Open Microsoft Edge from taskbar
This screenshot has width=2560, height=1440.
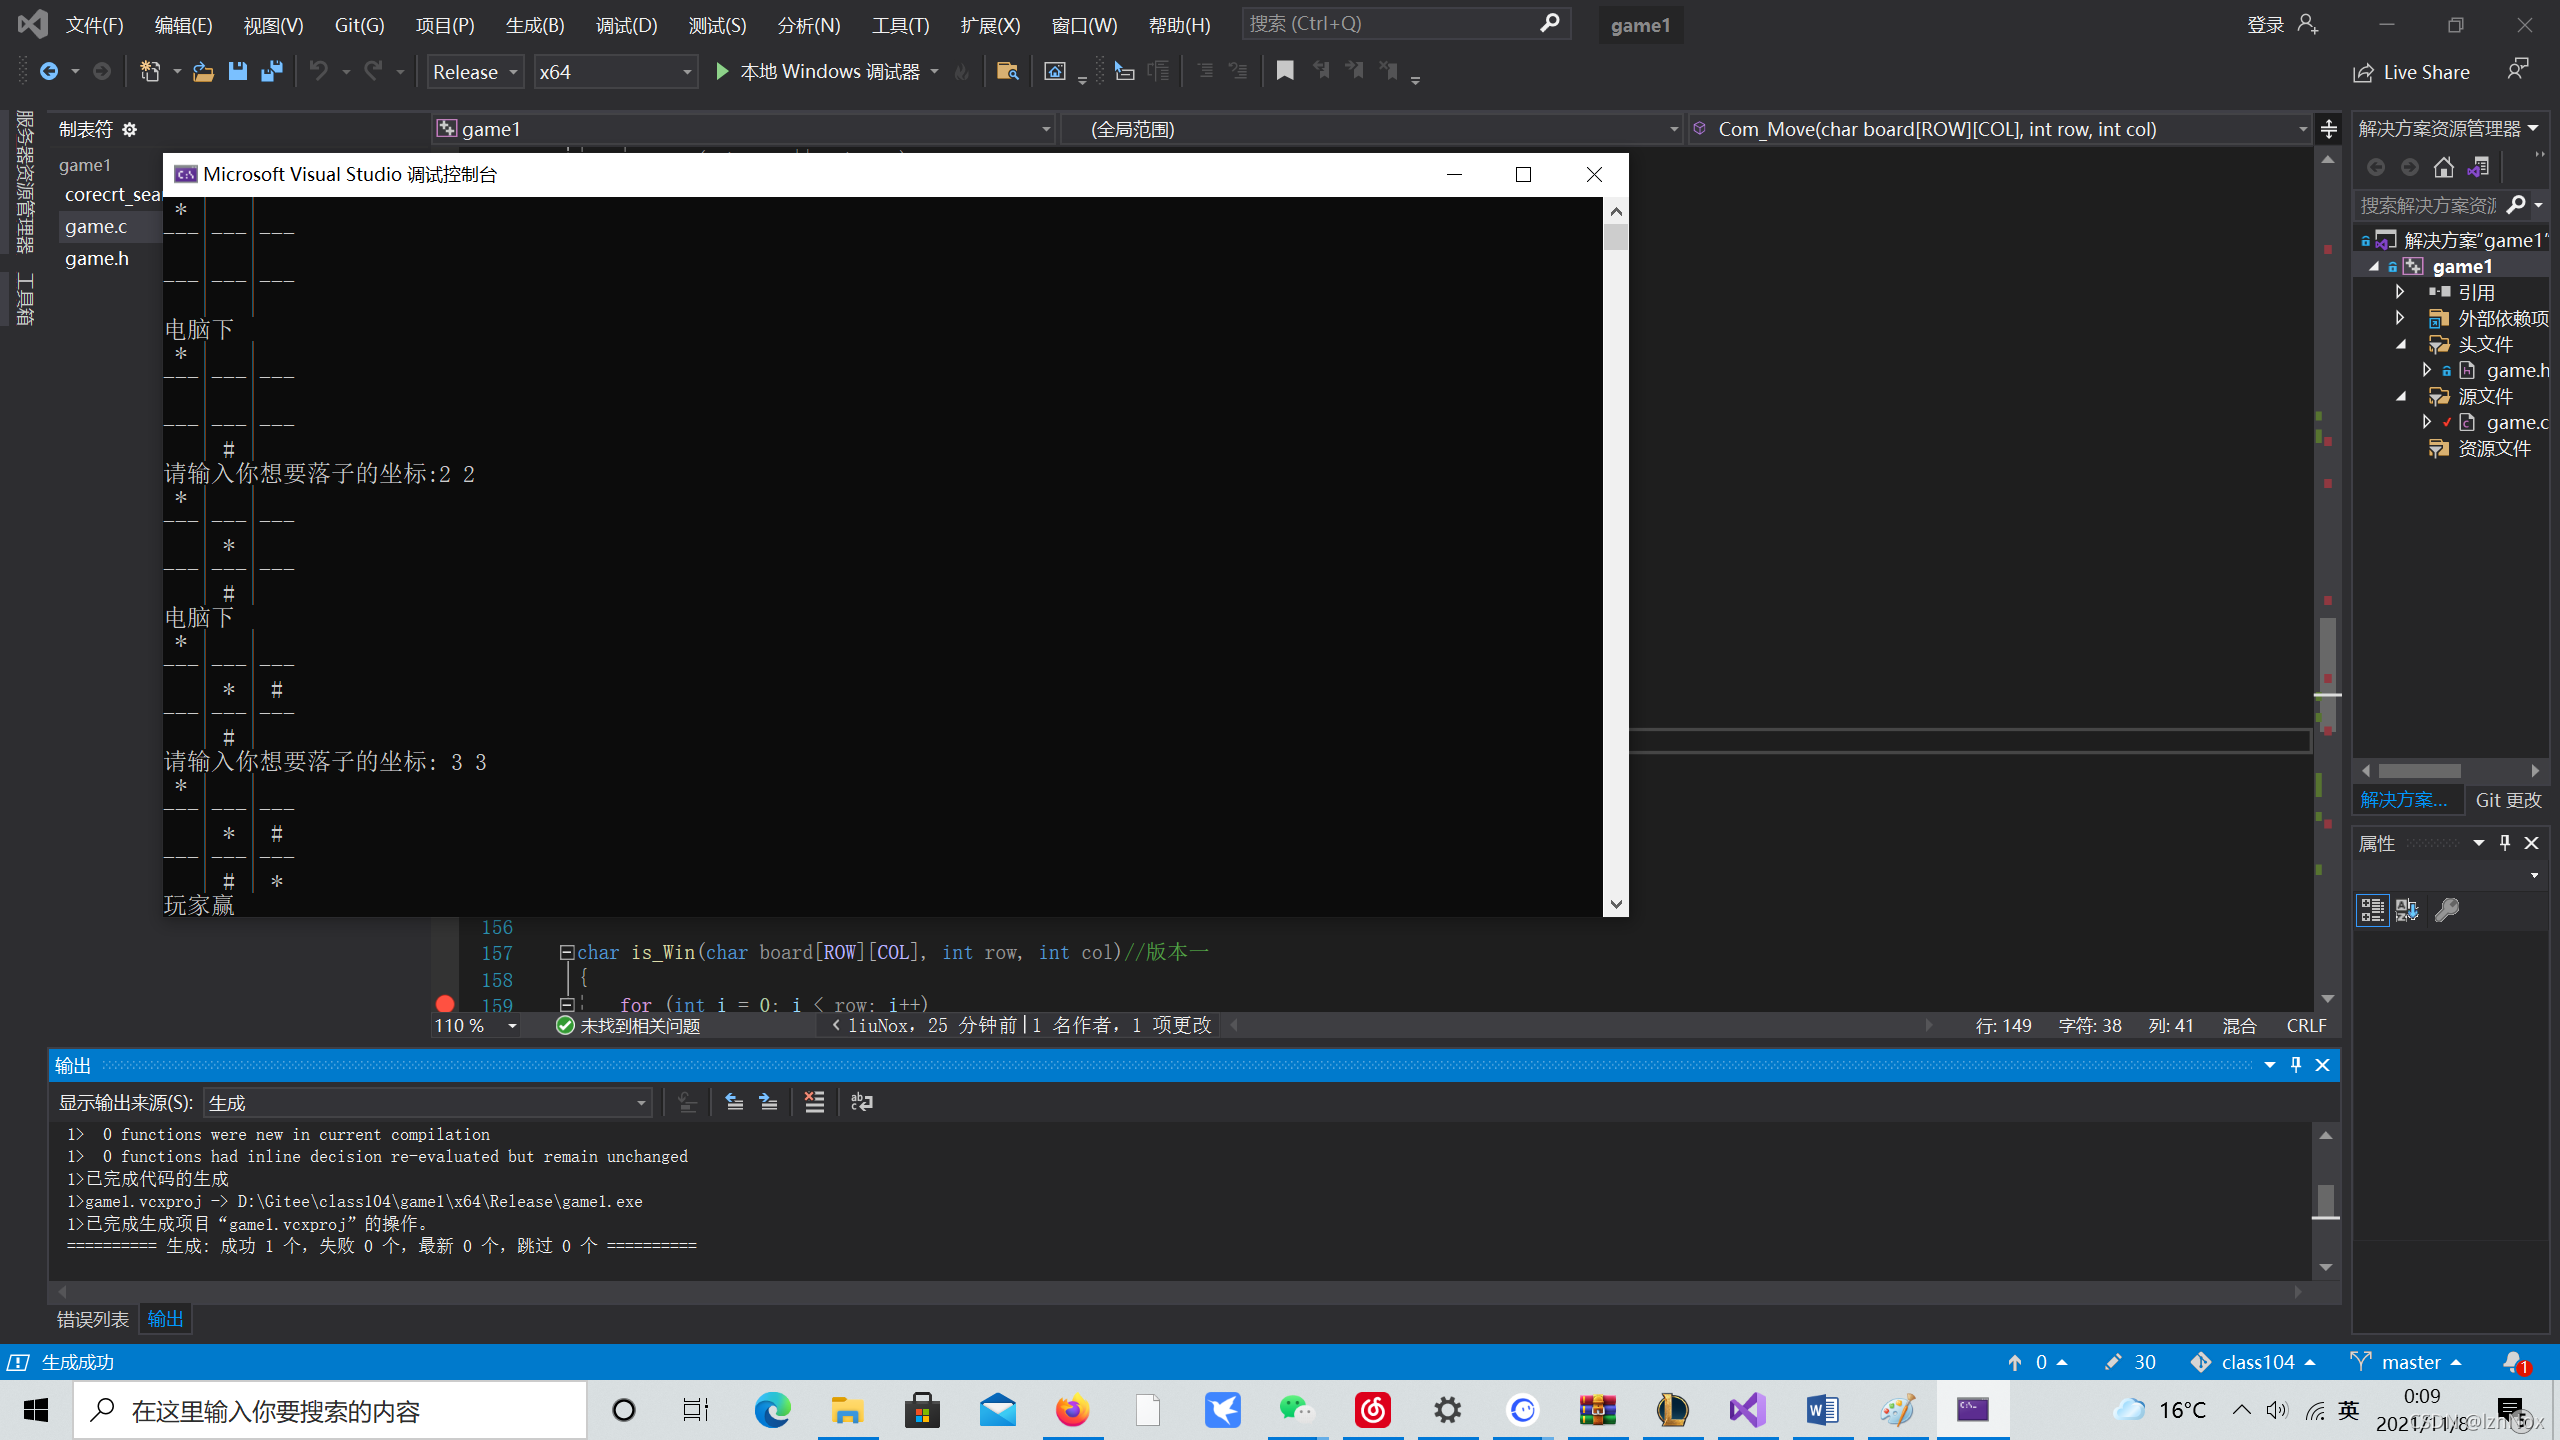772,1410
